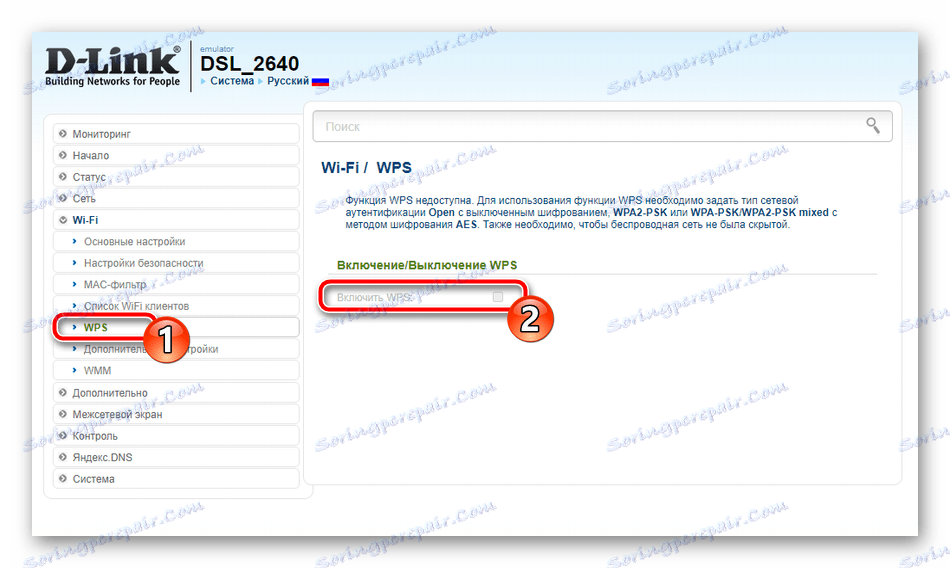Open the Система dropdown in header
Viewport: 950px width, 568px height.
click(231, 81)
